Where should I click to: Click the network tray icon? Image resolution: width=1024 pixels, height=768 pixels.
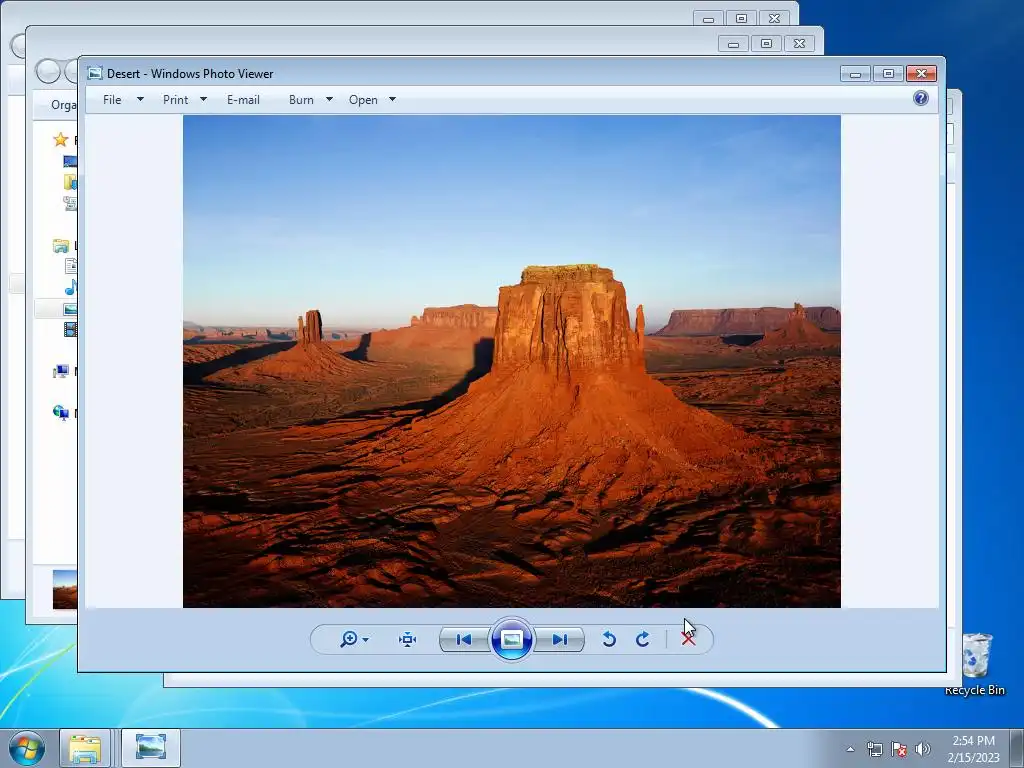[874, 749]
